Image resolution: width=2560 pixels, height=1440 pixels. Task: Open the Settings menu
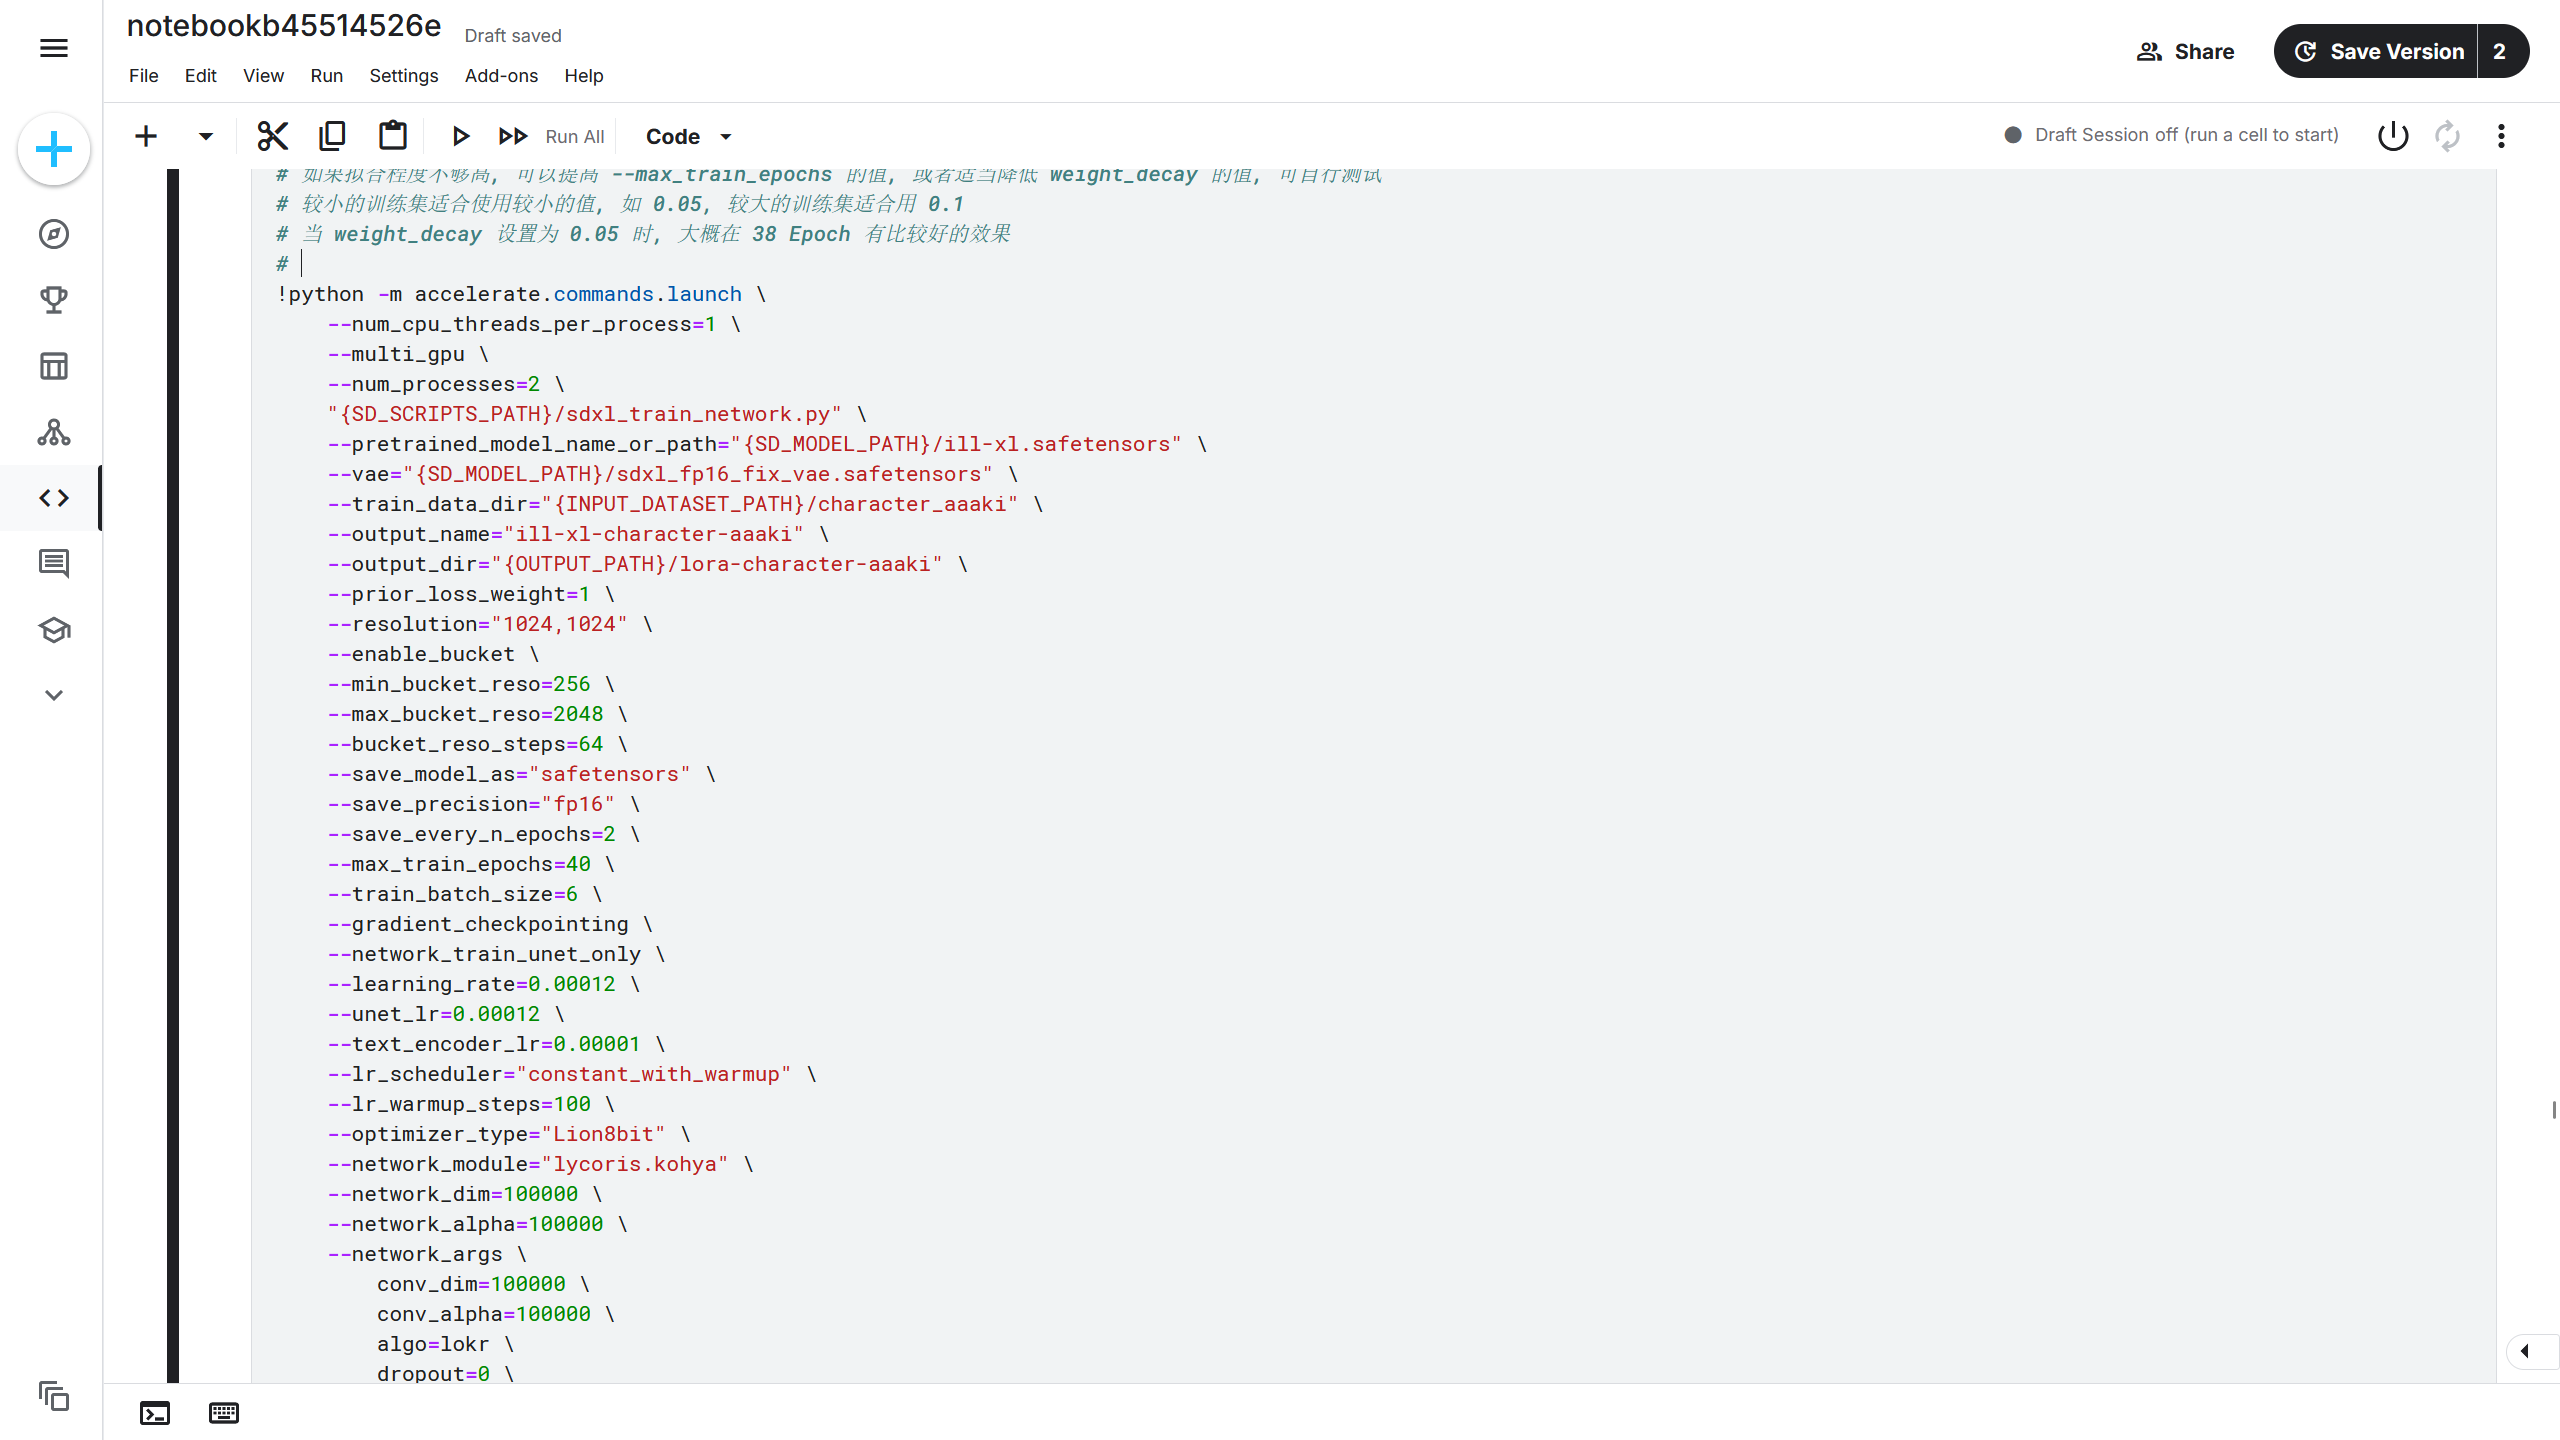[x=403, y=76]
